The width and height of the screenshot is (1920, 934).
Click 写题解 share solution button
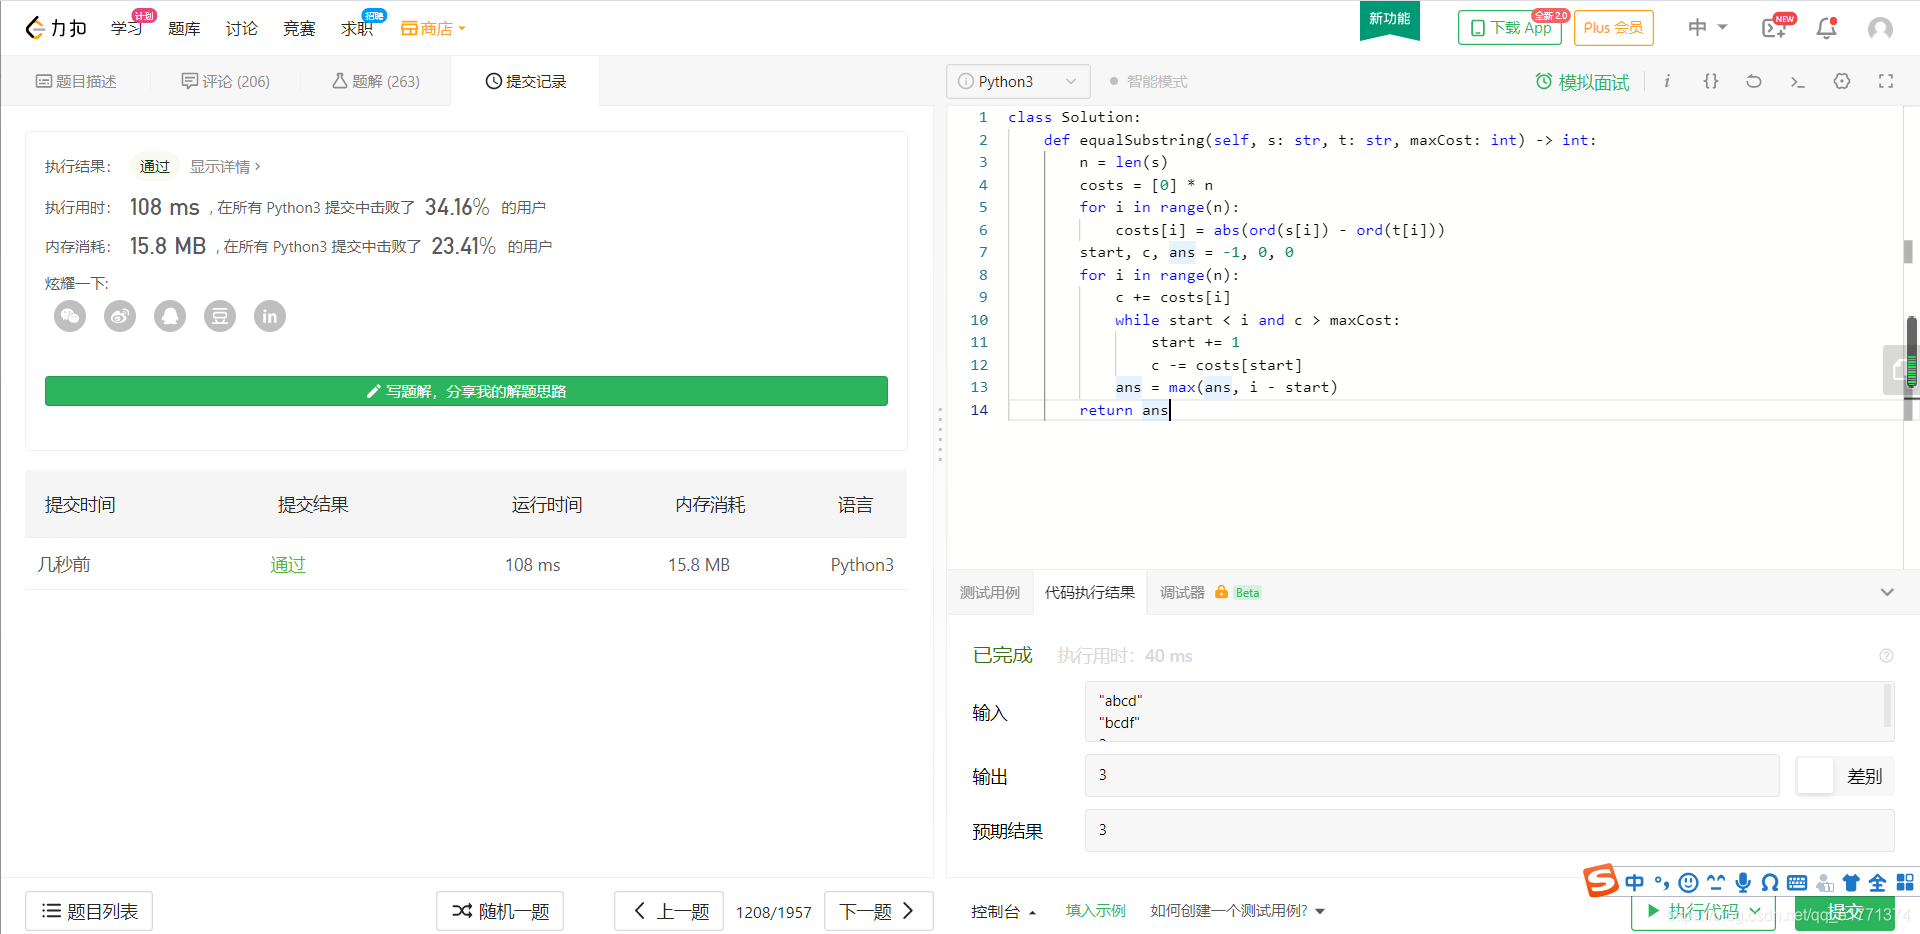pos(466,391)
